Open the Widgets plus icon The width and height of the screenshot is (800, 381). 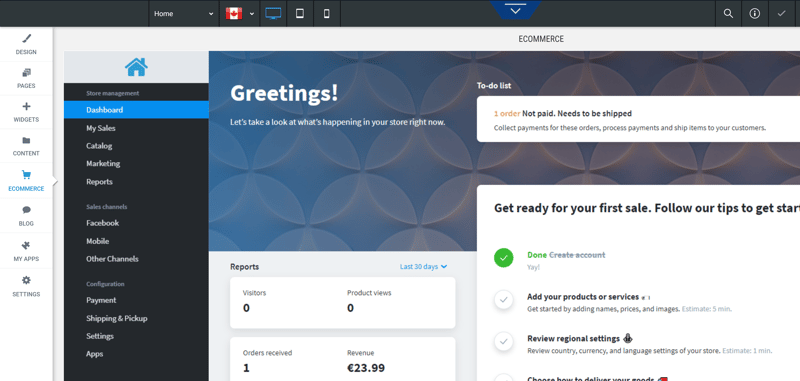[26, 107]
